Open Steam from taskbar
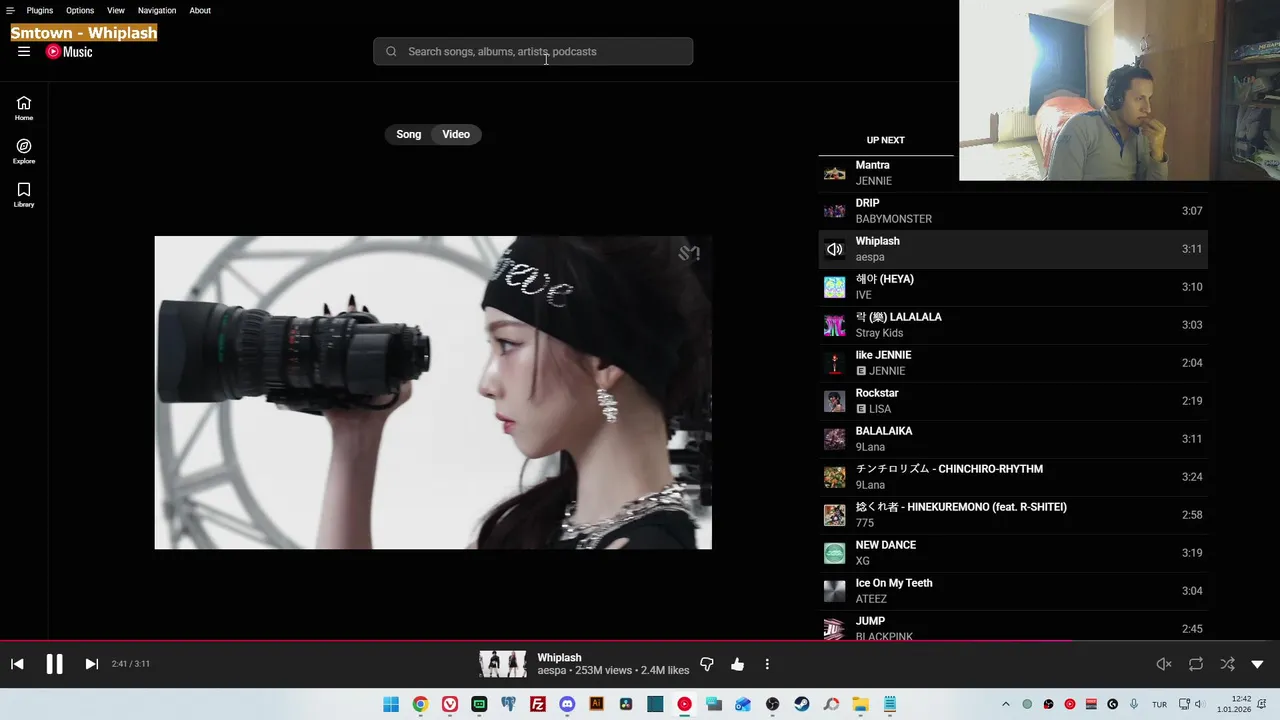 (x=802, y=704)
